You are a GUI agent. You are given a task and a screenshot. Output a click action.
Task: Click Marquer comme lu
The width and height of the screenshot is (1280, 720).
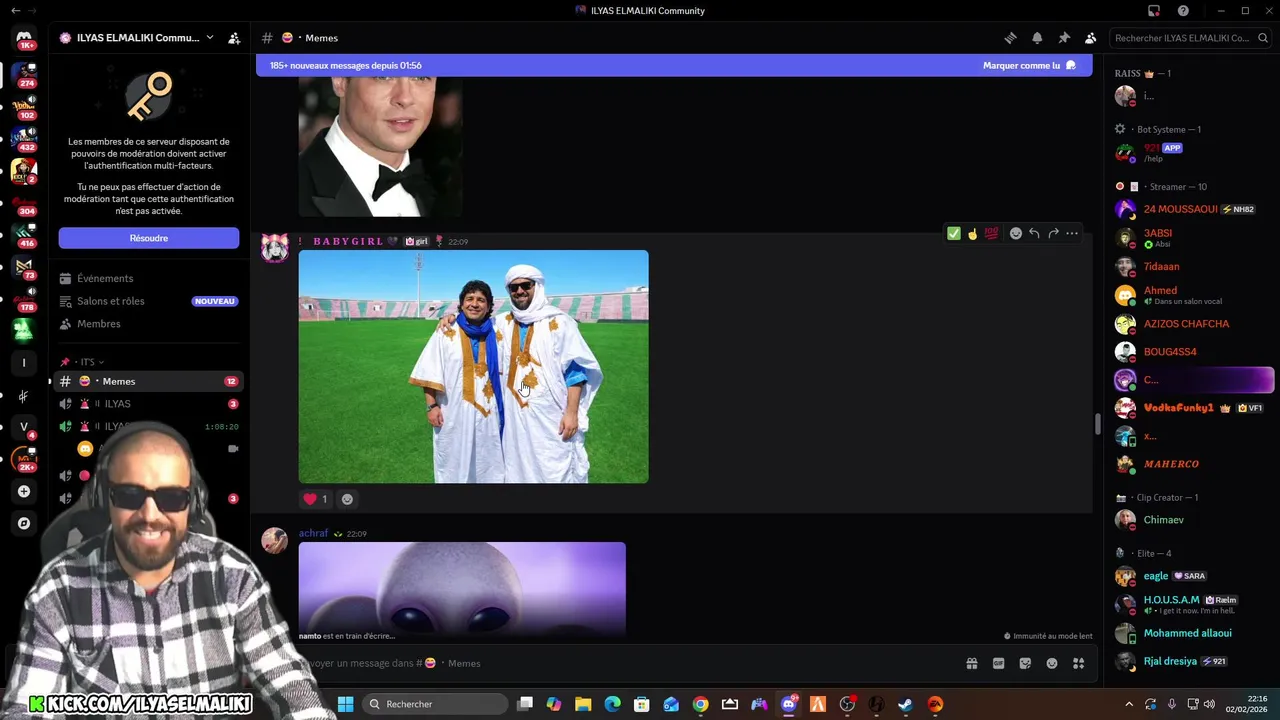click(x=1029, y=66)
